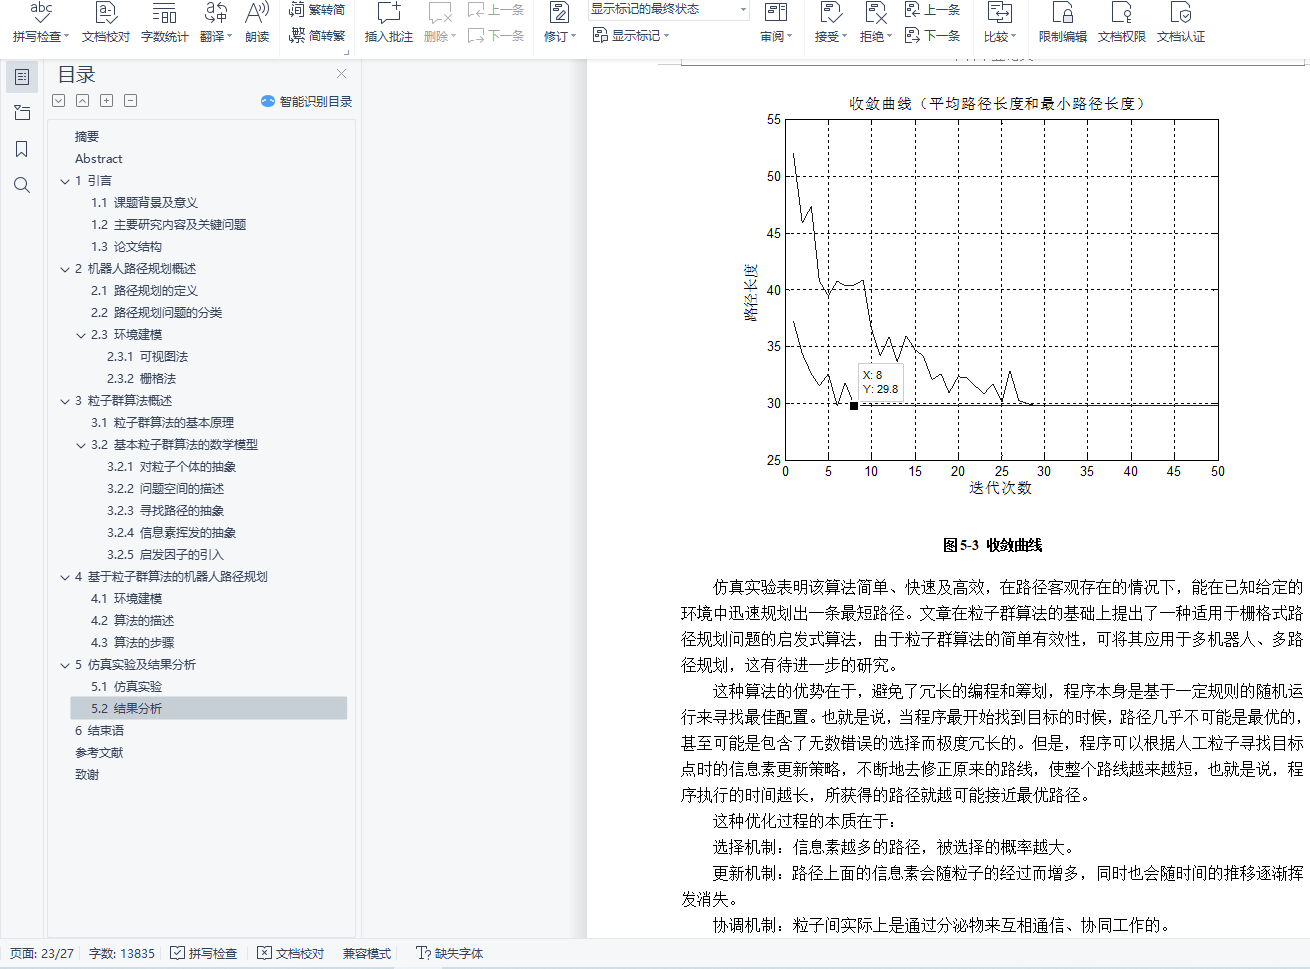Click 缺失字体 in the status bar
Screen dimensions: 1310x969
pyautogui.click(x=449, y=953)
